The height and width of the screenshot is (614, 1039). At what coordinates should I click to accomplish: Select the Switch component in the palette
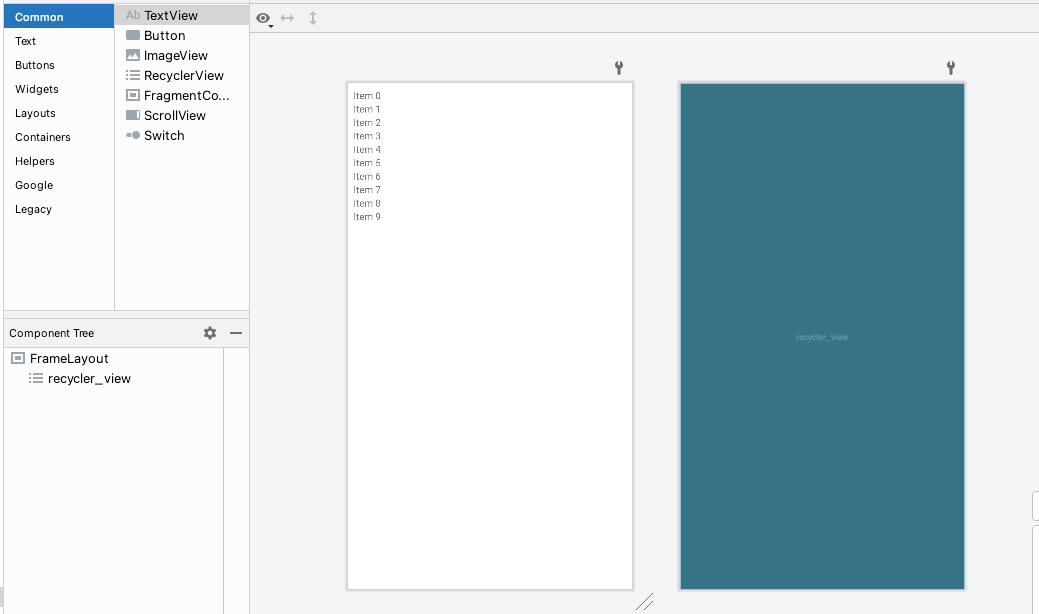[134, 135]
